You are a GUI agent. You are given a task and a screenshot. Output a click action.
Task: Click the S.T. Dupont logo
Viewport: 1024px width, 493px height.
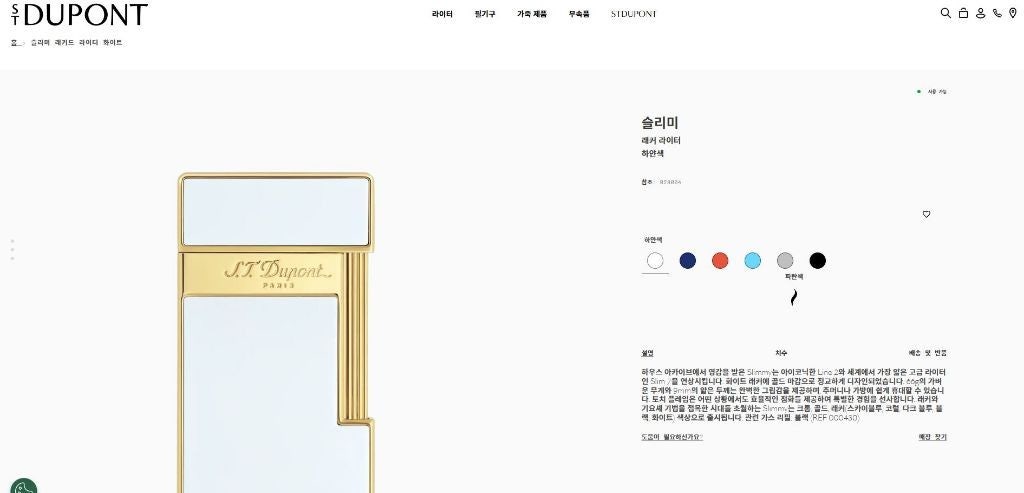(x=79, y=14)
